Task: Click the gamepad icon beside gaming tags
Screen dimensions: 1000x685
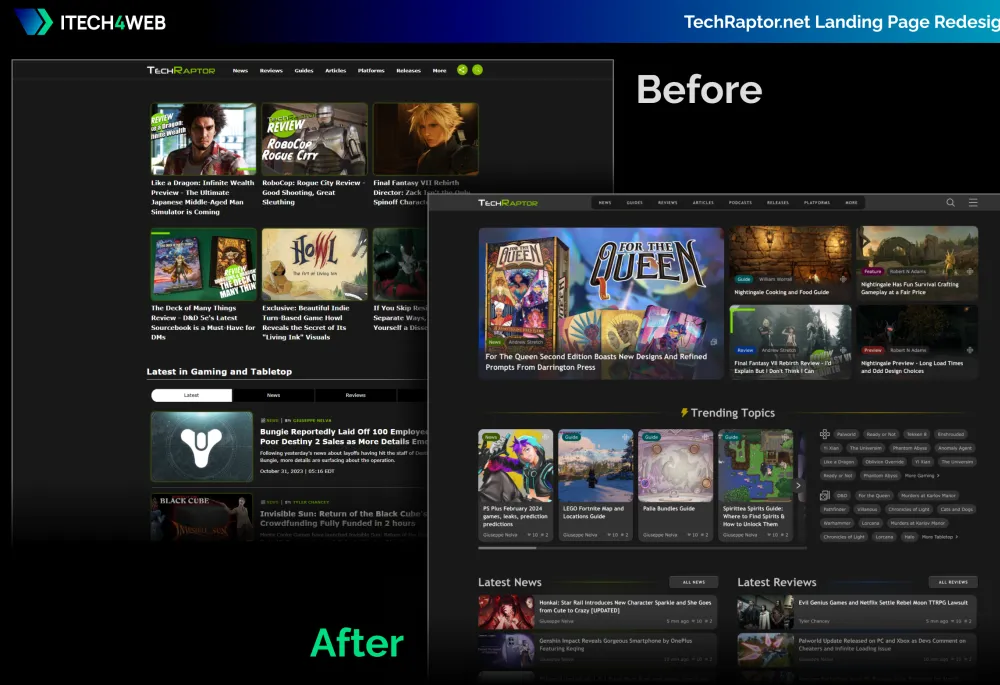Action: pos(824,435)
